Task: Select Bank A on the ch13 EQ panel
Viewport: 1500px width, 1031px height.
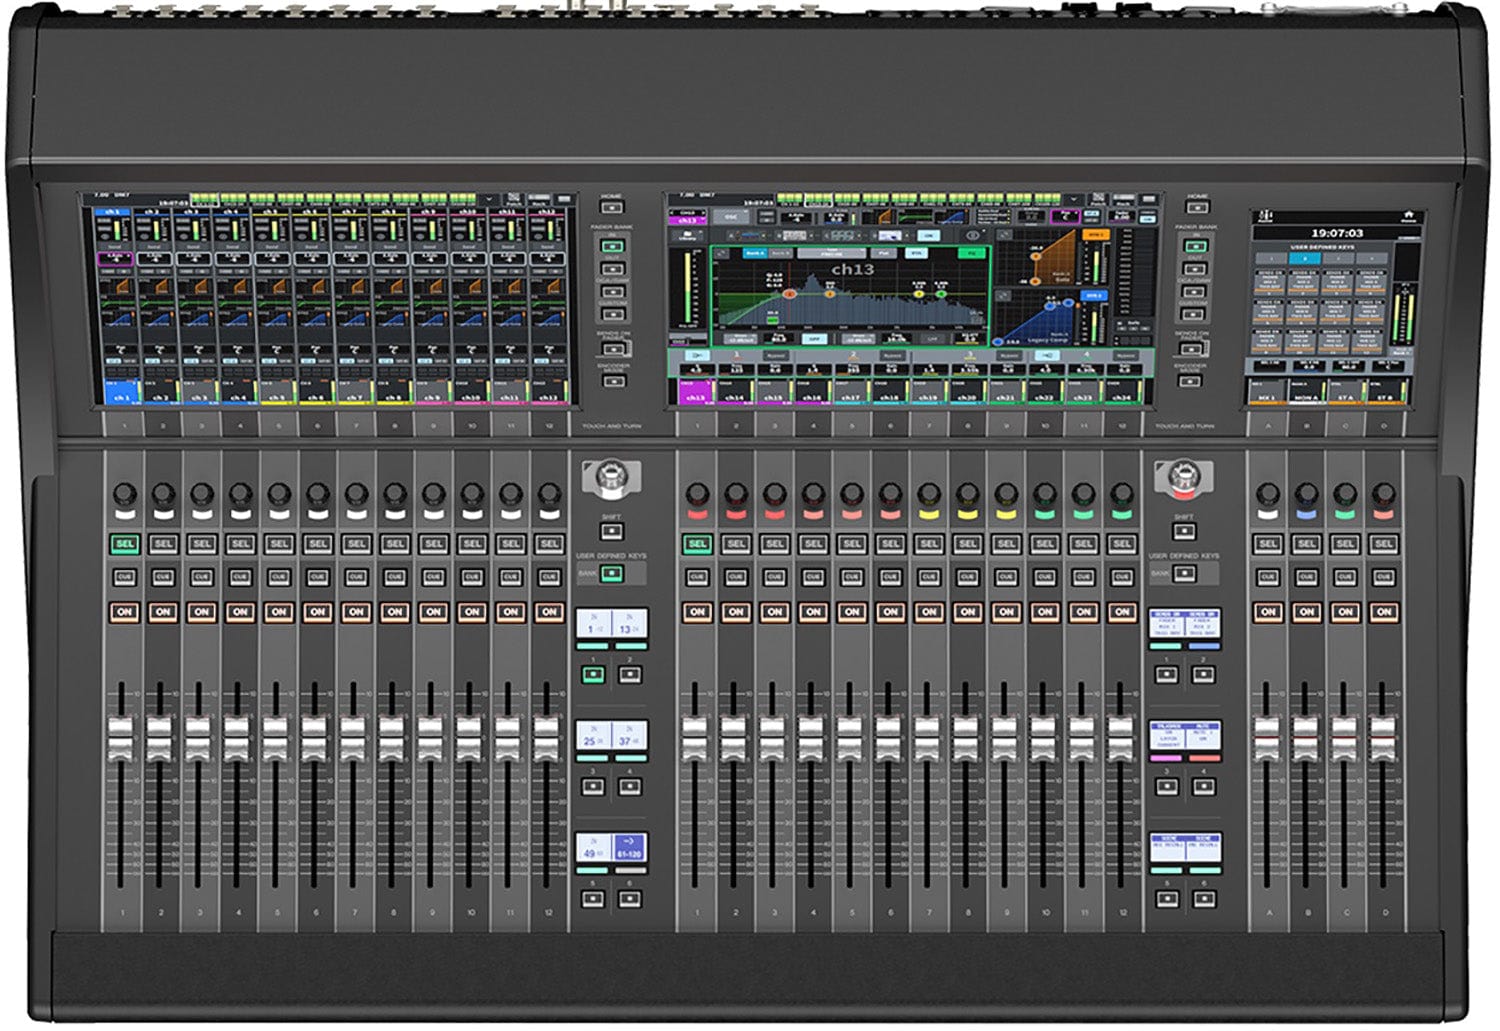Action: (x=755, y=253)
